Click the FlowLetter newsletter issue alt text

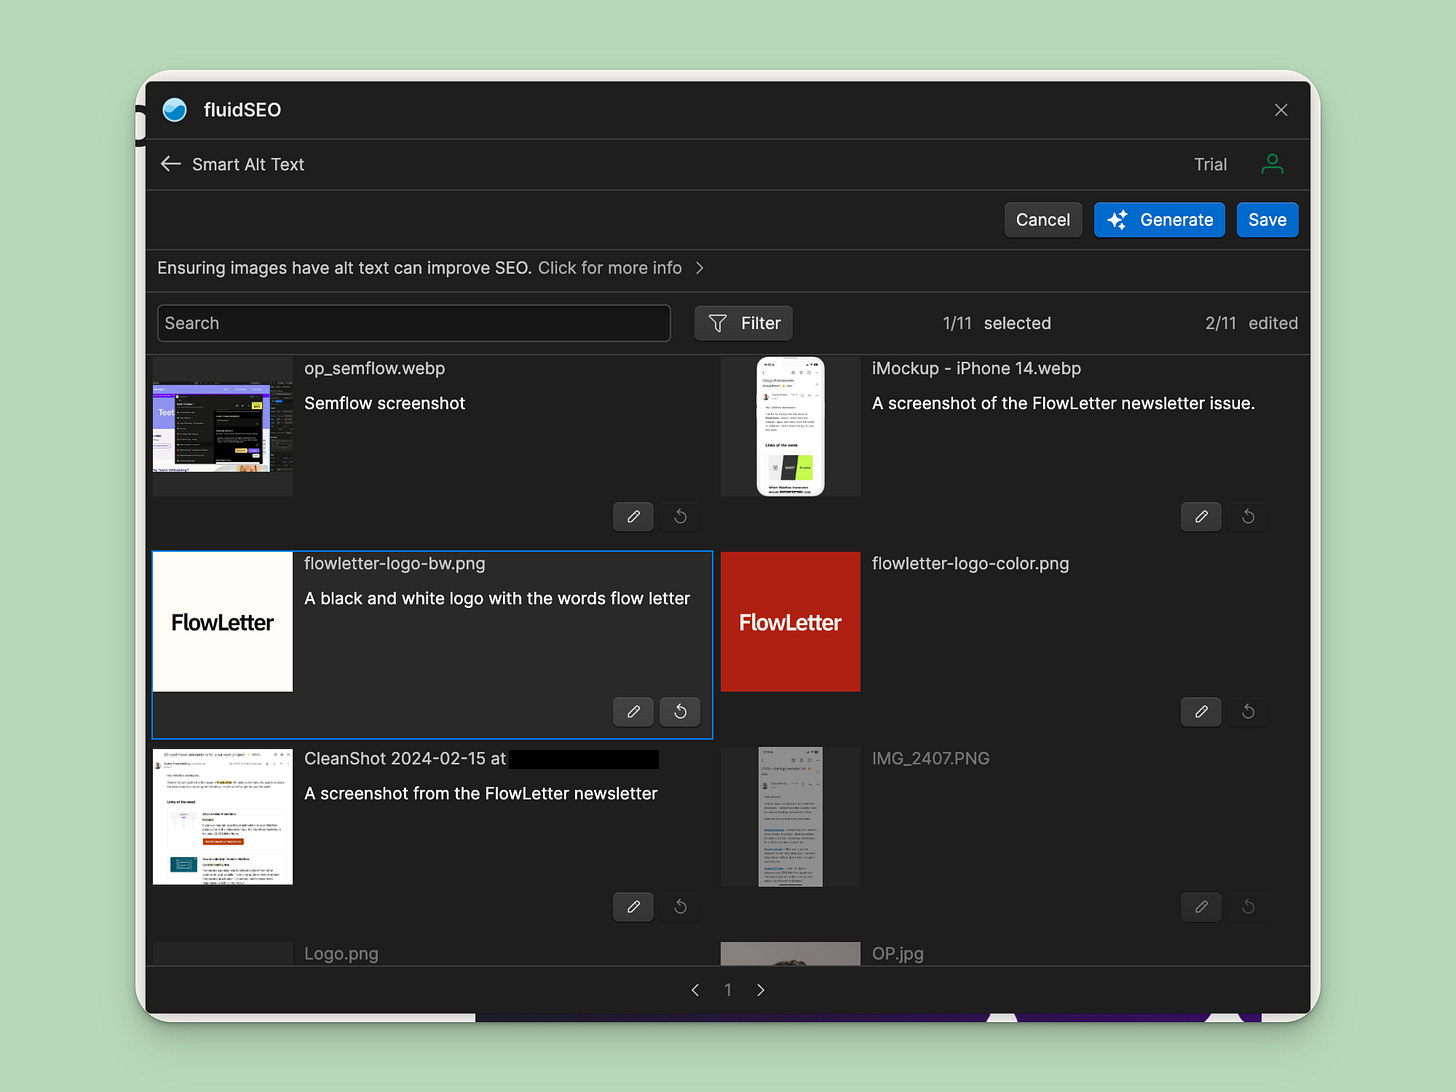pyautogui.click(x=1063, y=403)
